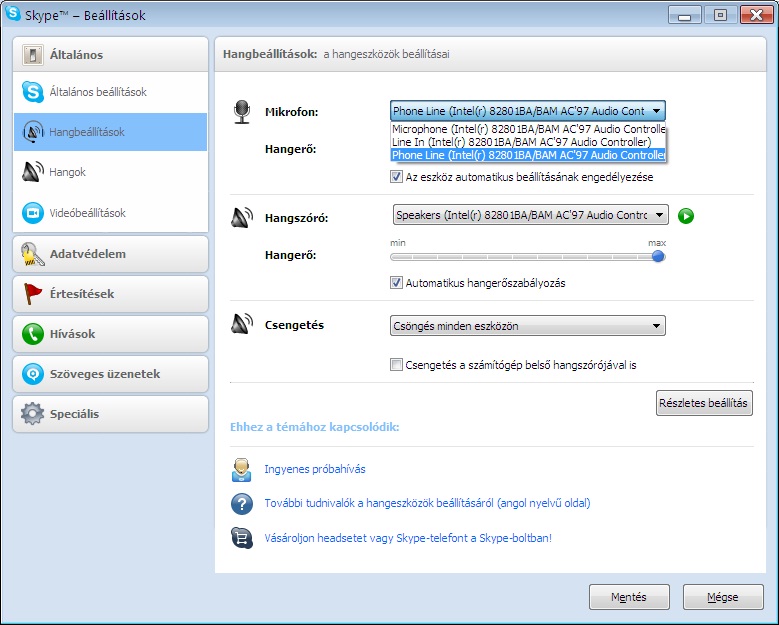This screenshot has width=779, height=625.
Task: Click the shopping cart Skype shop icon
Action: tap(242, 538)
